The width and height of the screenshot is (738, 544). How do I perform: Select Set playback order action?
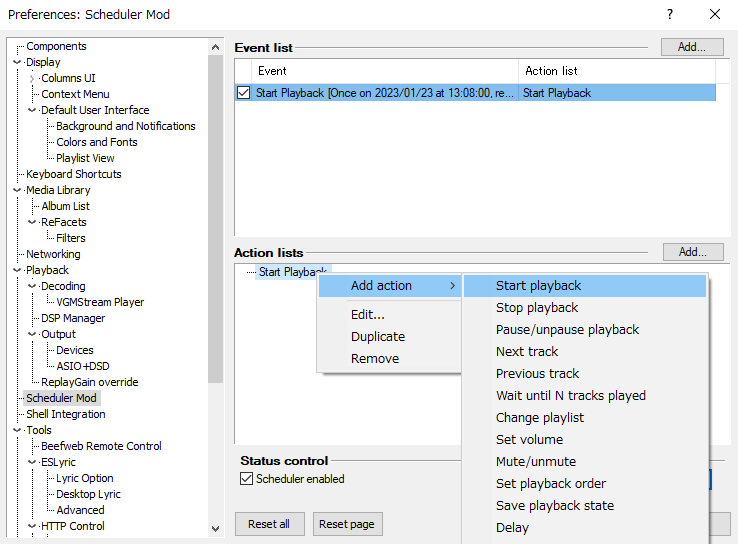585,483
